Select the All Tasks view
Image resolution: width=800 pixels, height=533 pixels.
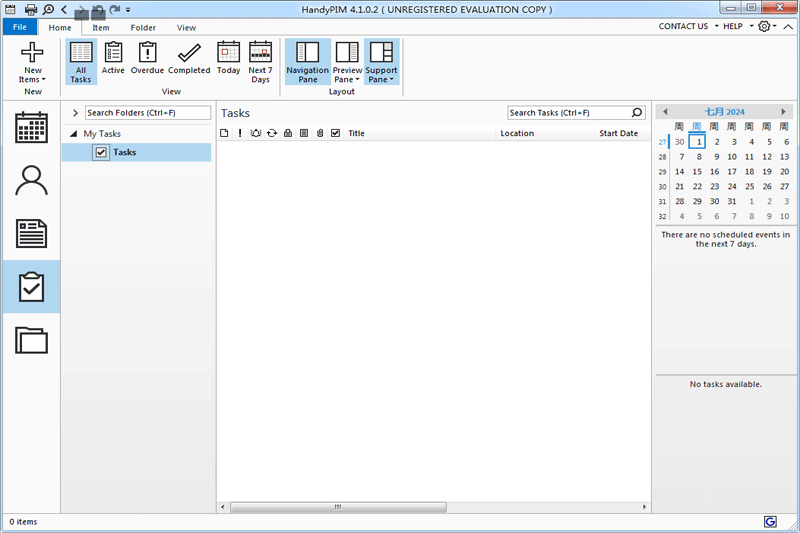pyautogui.click(x=81, y=62)
